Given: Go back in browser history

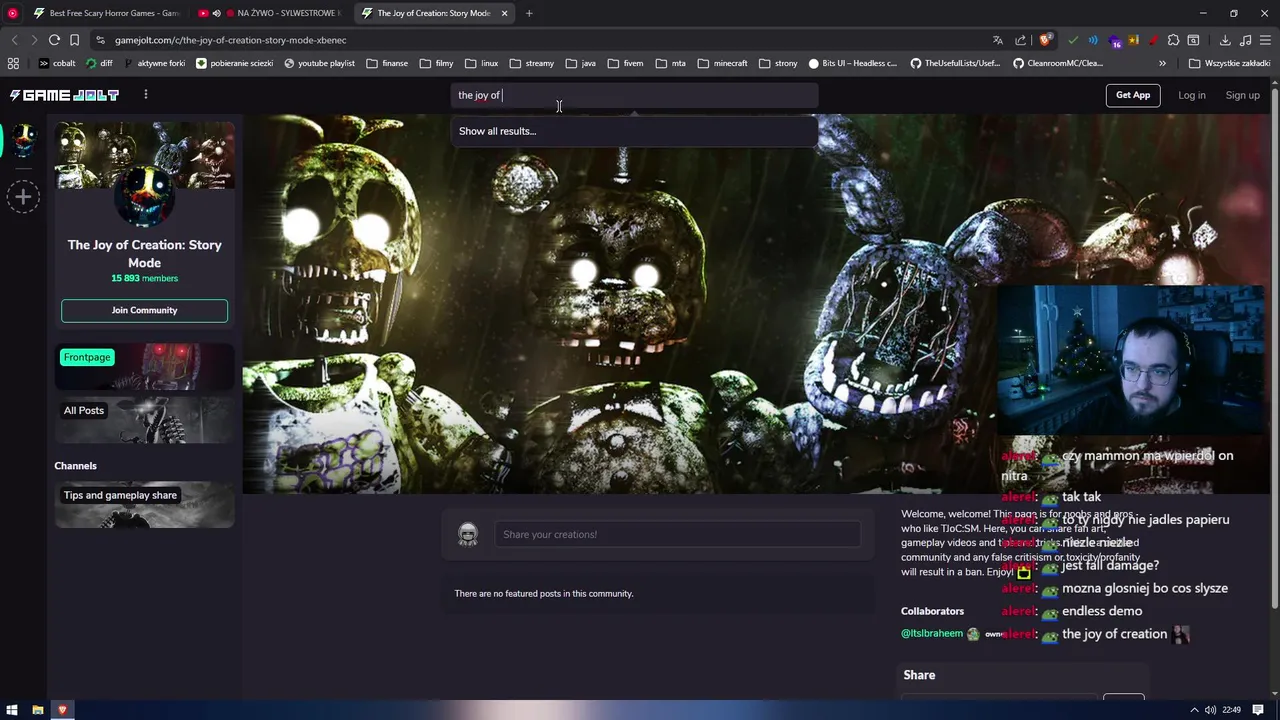Looking at the screenshot, I should pos(14,40).
